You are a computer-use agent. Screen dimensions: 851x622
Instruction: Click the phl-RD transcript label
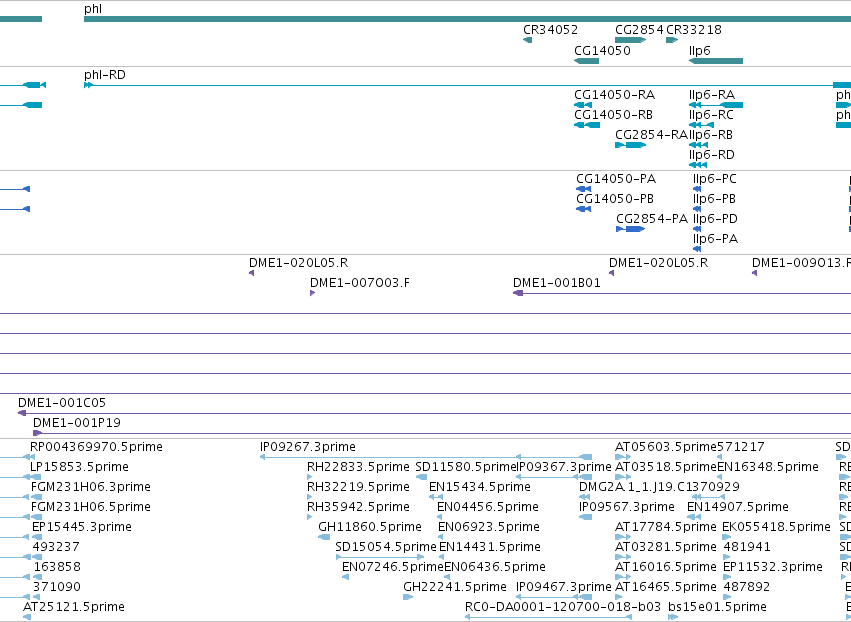[105, 75]
